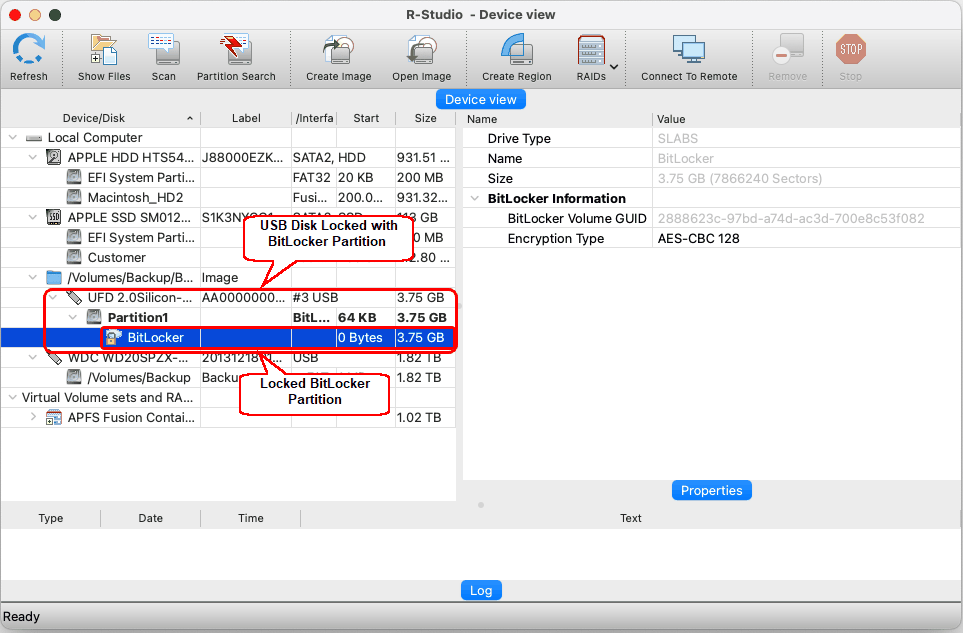The height and width of the screenshot is (633, 963).
Task: Click the AES-CBC 128 encryption type value
Action: coord(698,239)
